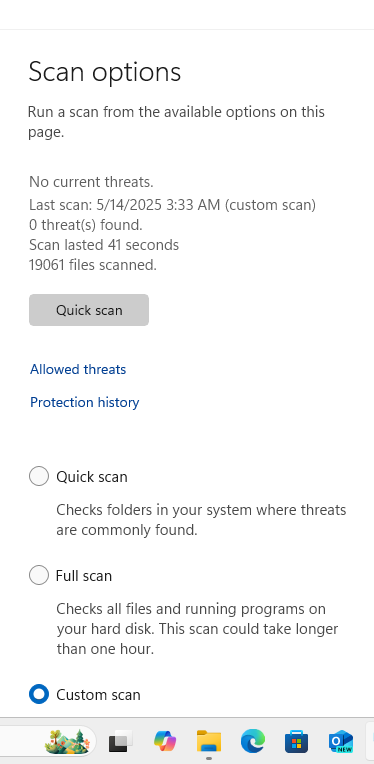Viewport: 374px width, 764px height.
Task: Click the Custom scan label text
Action: point(98,694)
